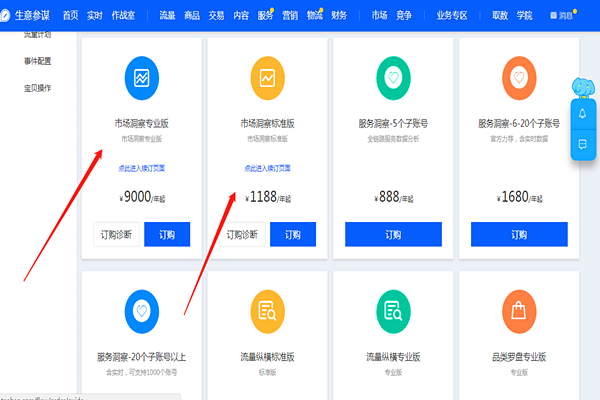Click 订购 for 服务洞察-5个子账号

coord(393,234)
